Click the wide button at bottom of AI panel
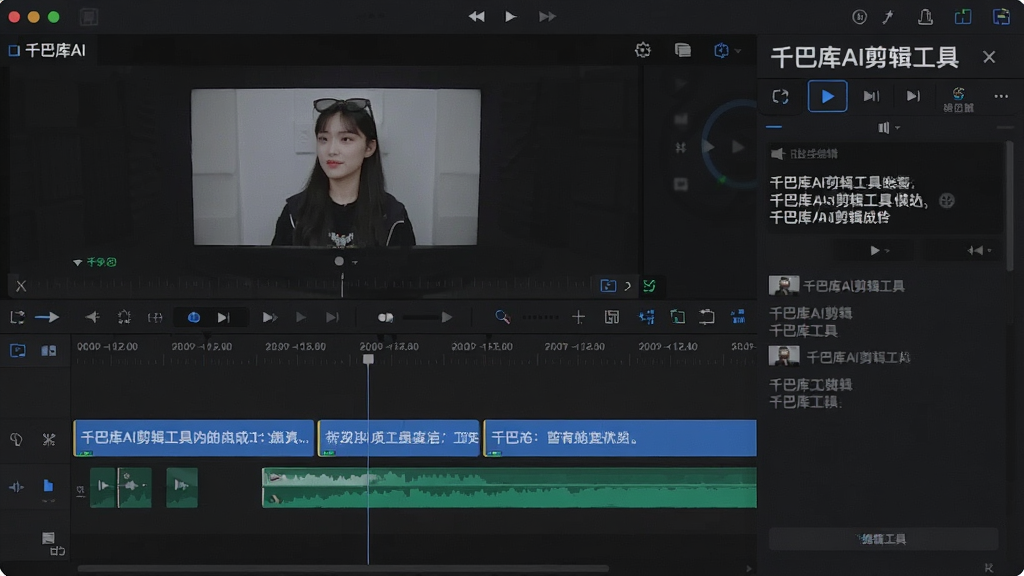Viewport: 1024px width, 576px height. pos(884,539)
